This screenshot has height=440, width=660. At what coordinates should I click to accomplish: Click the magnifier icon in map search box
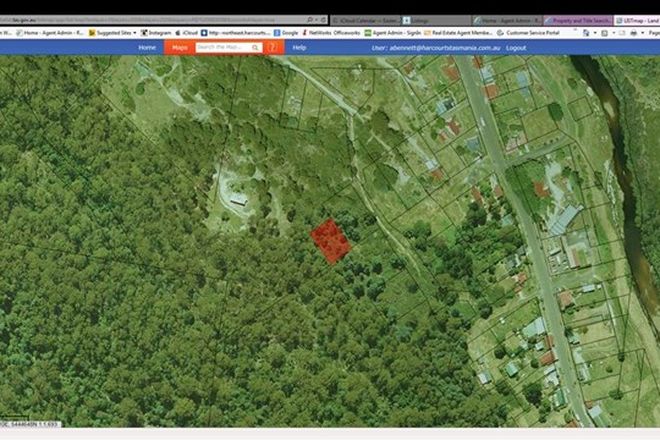[x=255, y=47]
